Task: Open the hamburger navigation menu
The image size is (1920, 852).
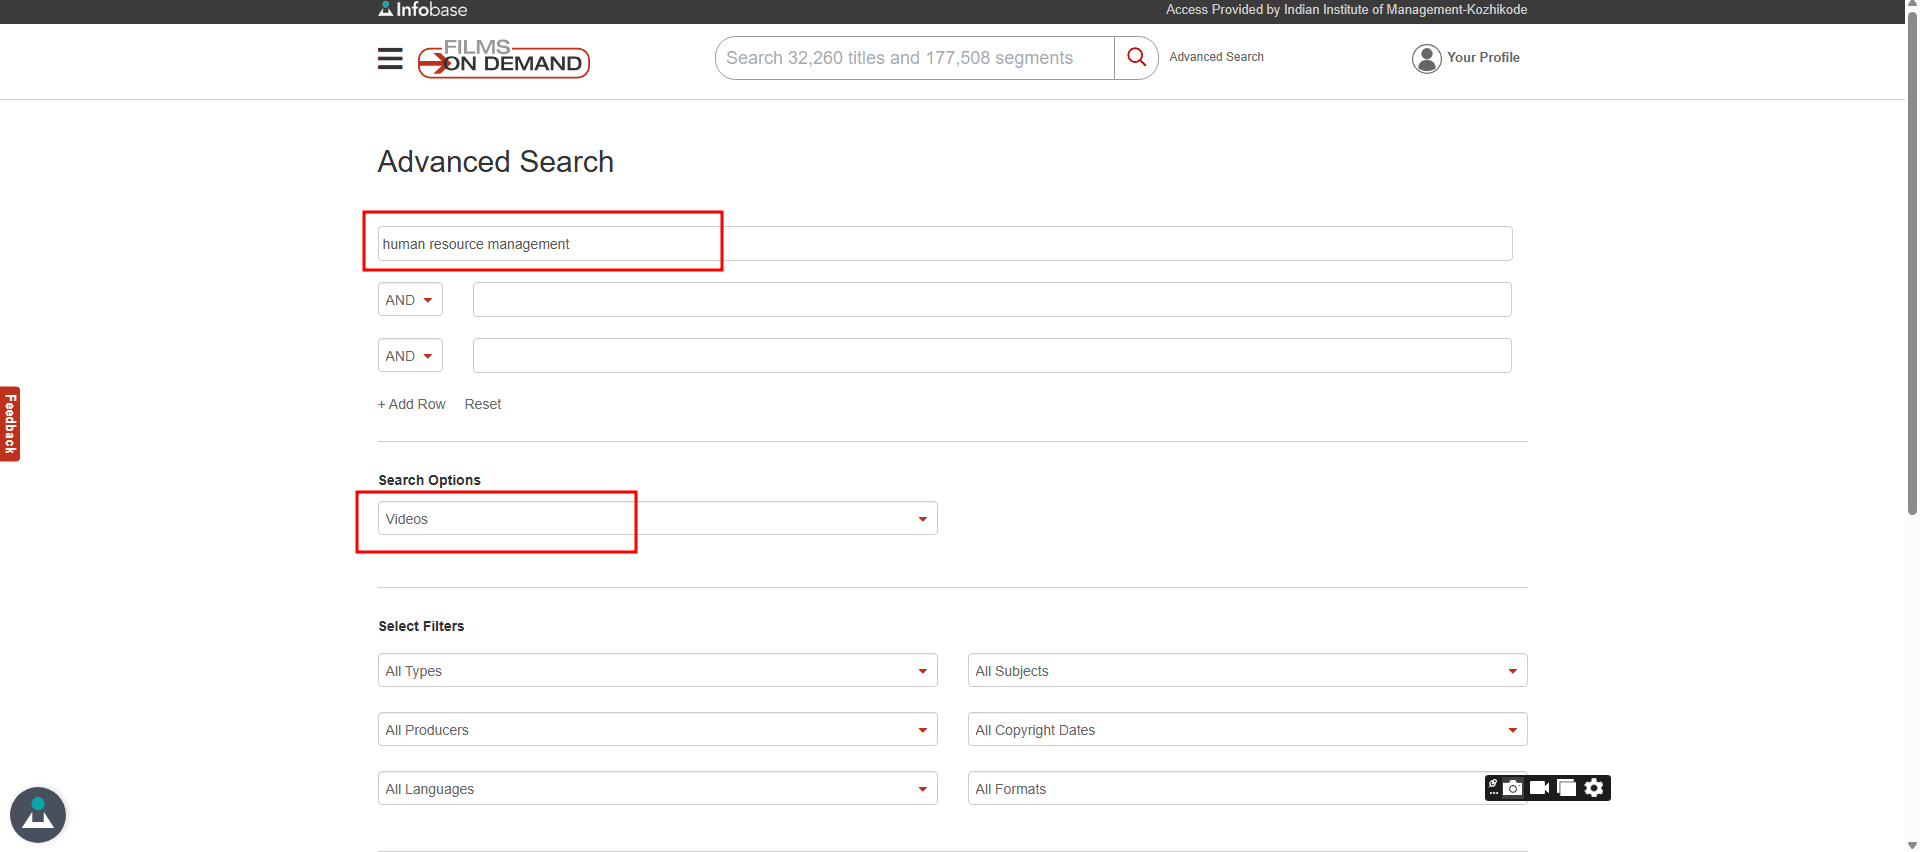Action: click(x=390, y=59)
